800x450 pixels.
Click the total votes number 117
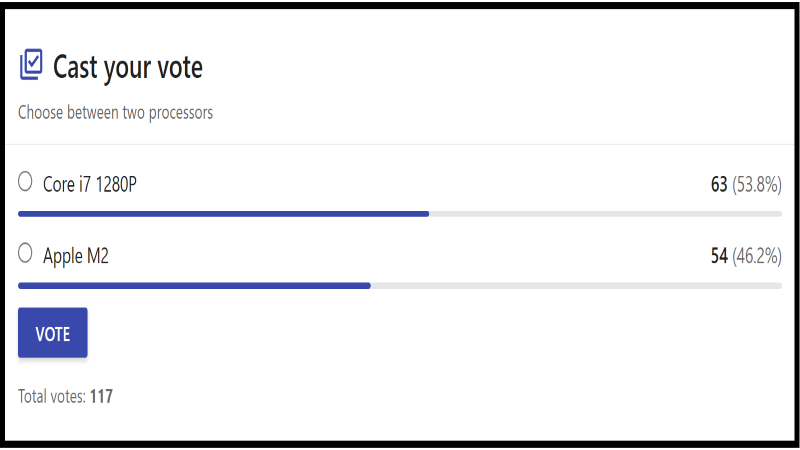coord(101,397)
